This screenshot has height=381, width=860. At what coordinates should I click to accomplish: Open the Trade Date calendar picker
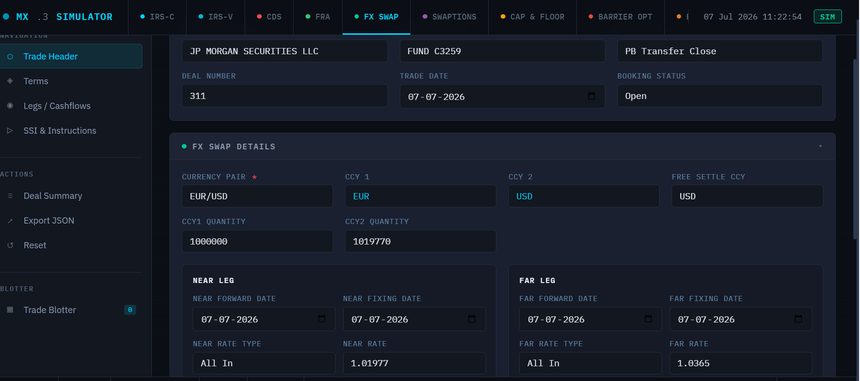pos(591,96)
